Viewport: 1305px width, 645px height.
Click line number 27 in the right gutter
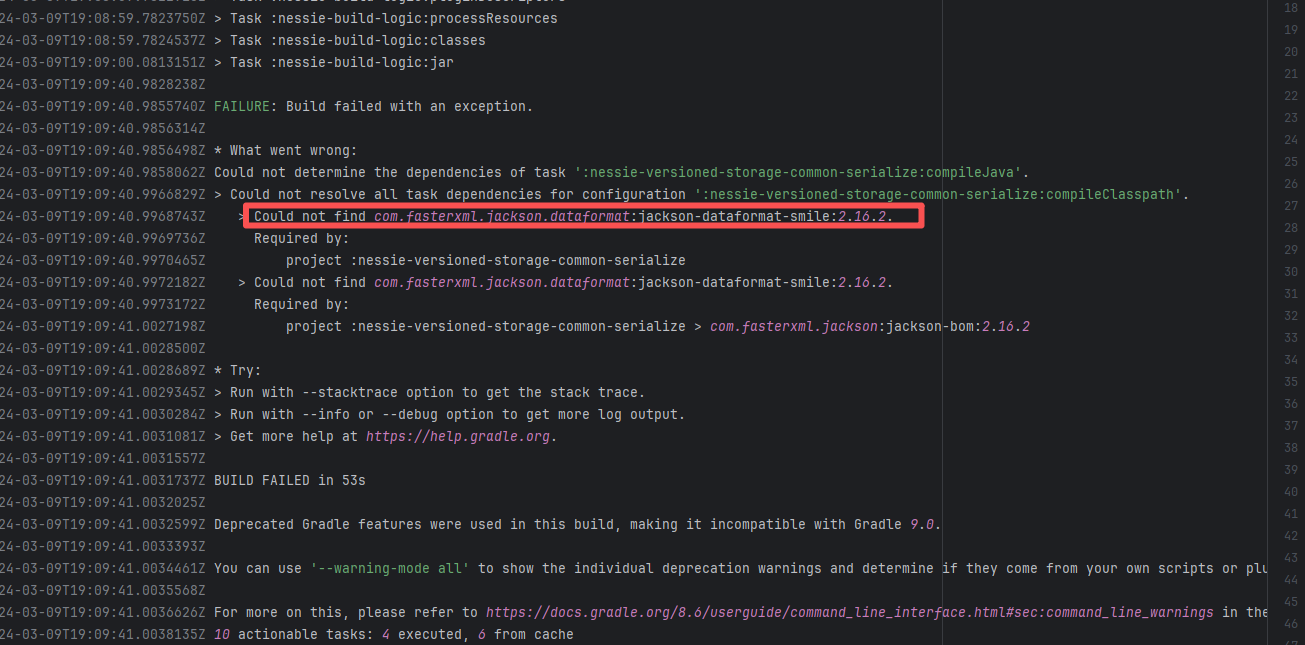tap(1289, 205)
